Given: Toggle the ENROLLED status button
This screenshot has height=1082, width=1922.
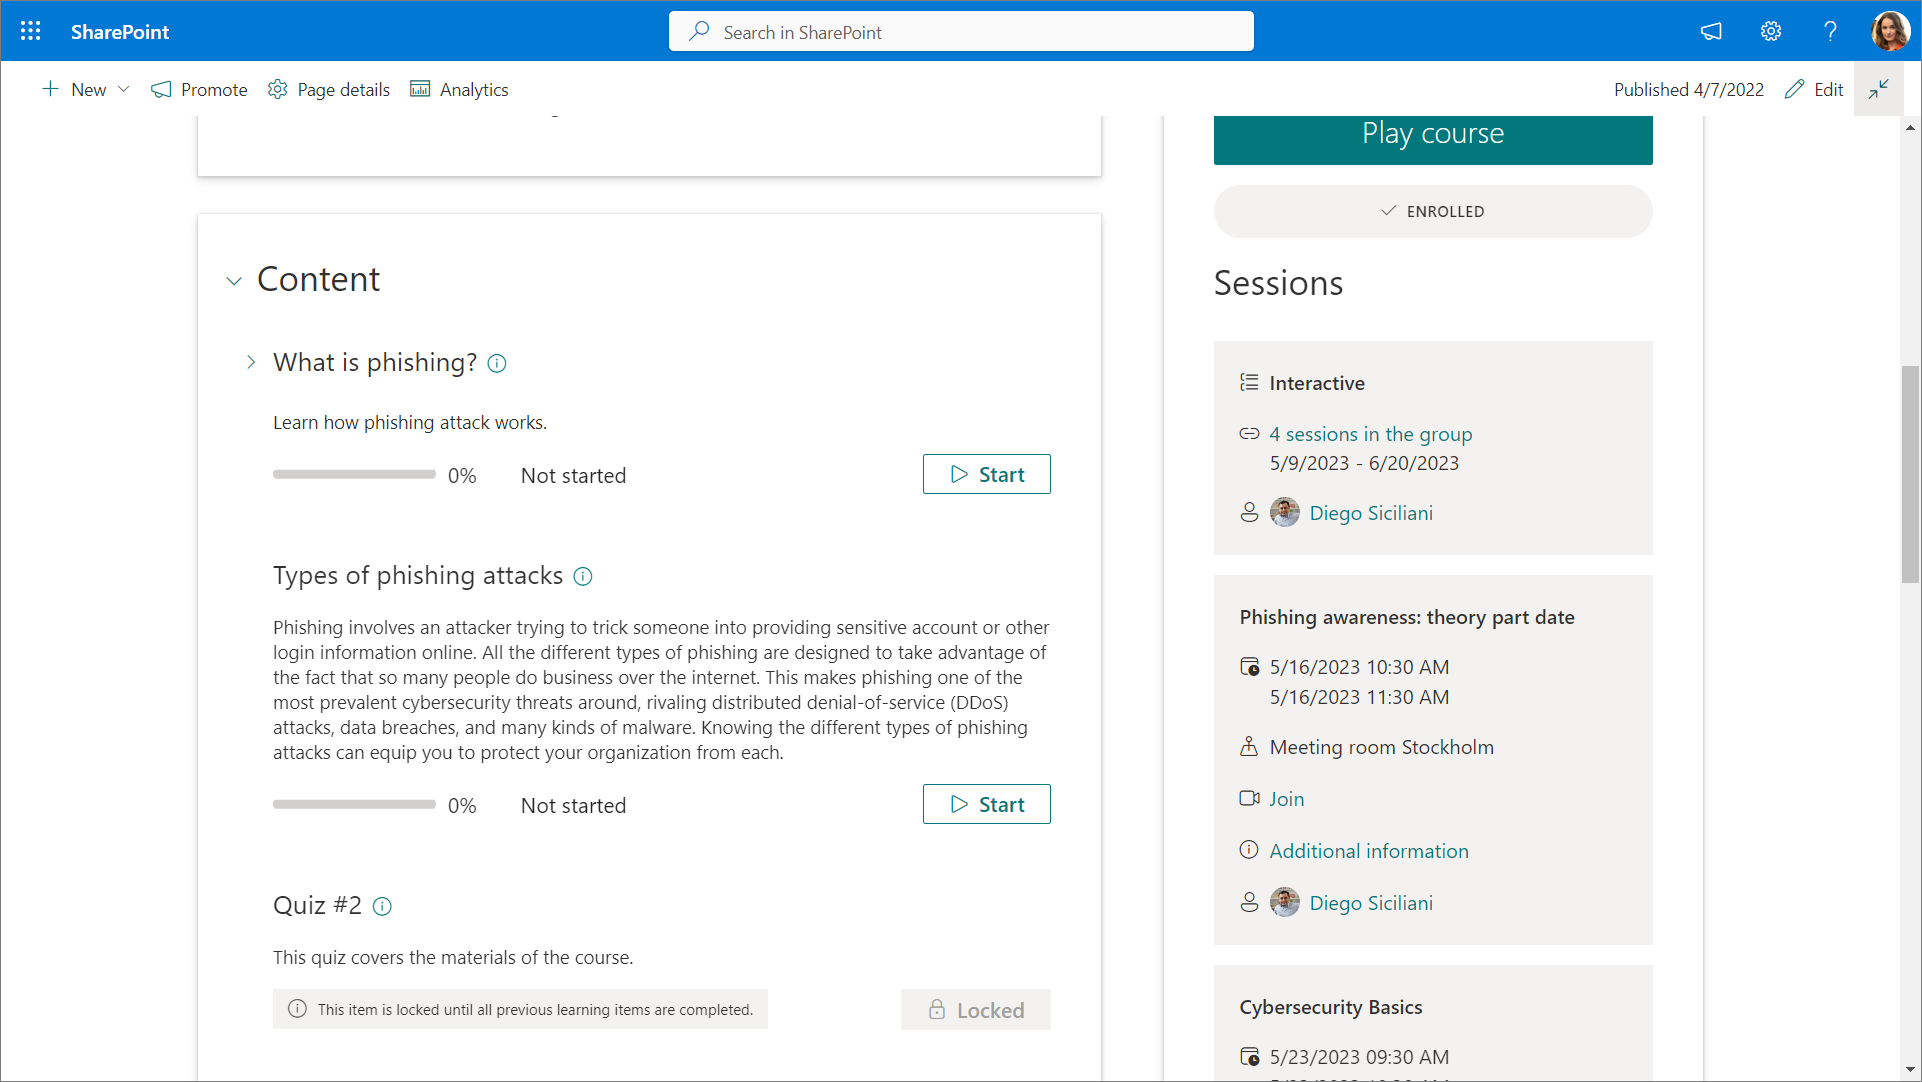Looking at the screenshot, I should (x=1432, y=211).
